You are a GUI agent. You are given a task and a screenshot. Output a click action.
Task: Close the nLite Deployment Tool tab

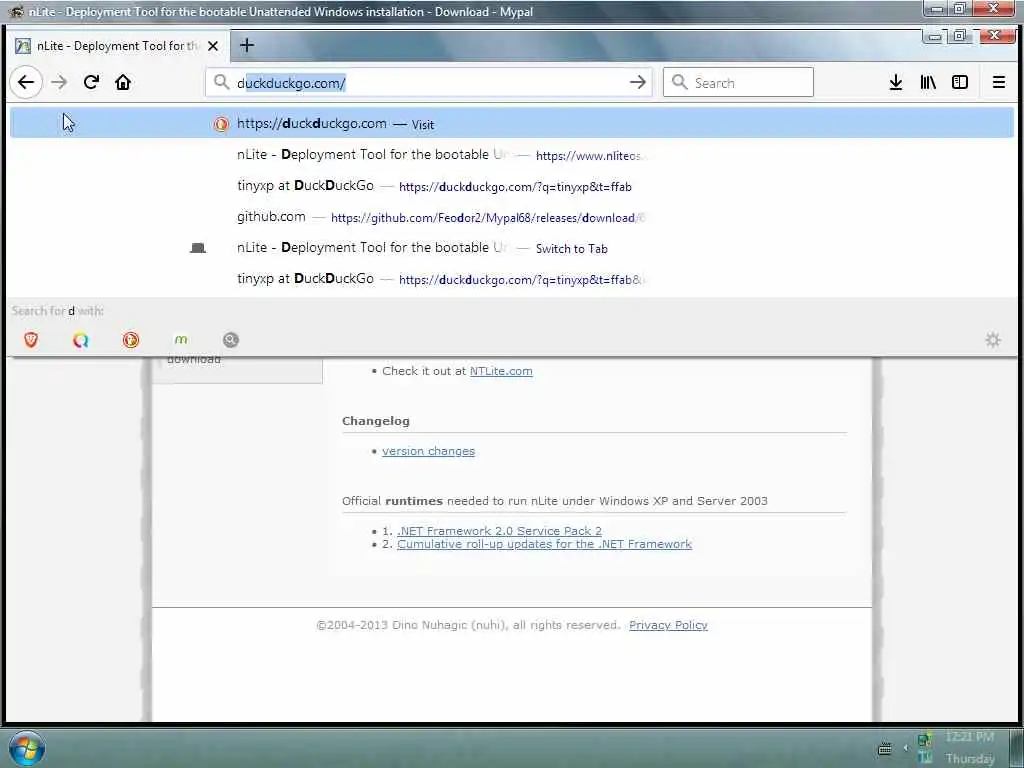point(213,46)
